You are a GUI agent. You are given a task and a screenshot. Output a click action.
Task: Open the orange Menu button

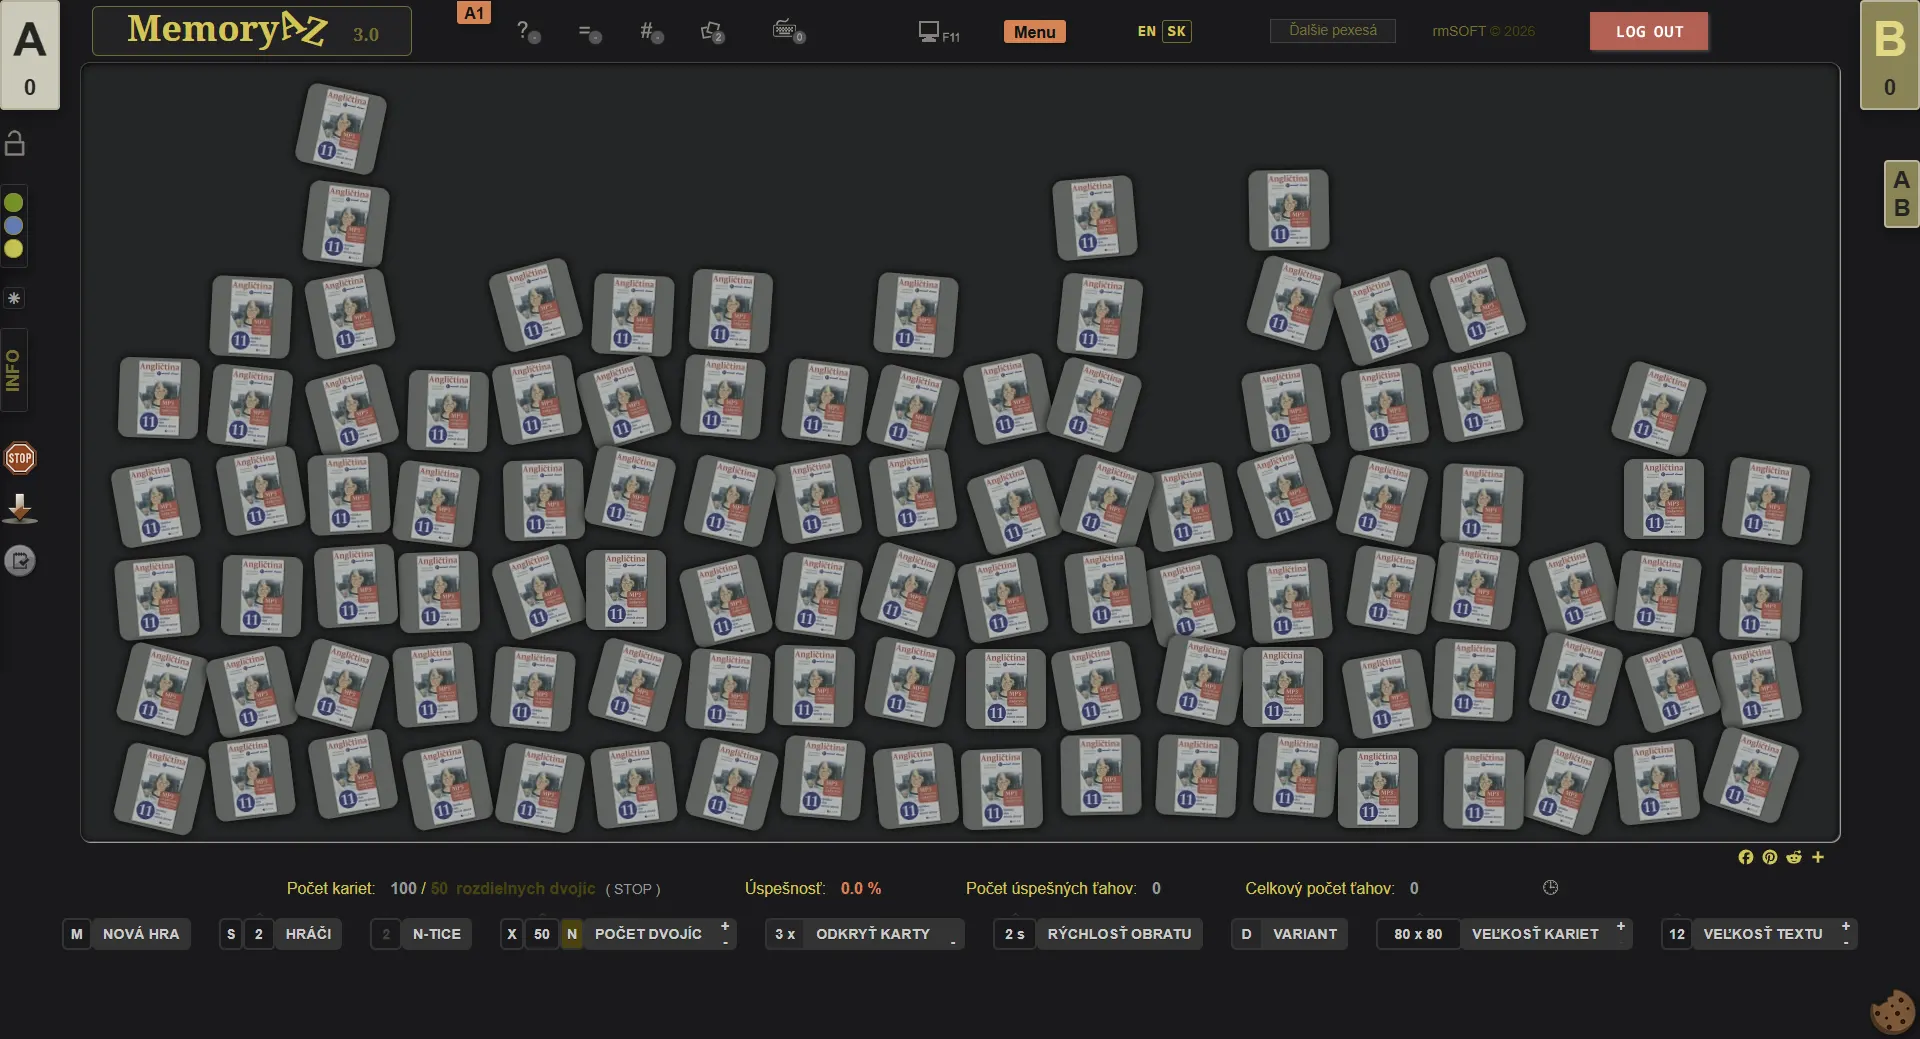pyautogui.click(x=1034, y=32)
